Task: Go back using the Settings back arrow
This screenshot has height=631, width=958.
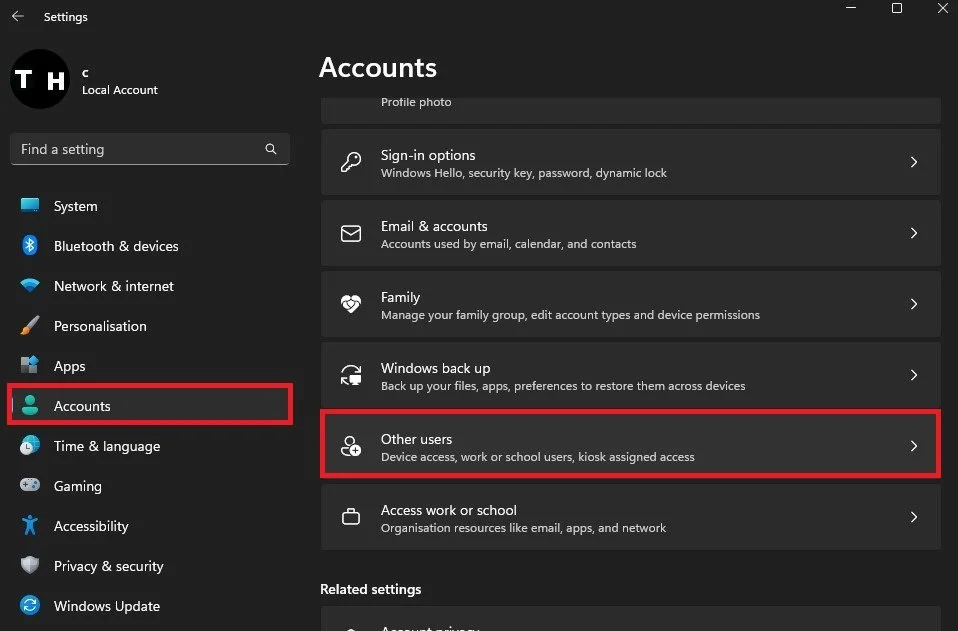Action: (x=18, y=17)
